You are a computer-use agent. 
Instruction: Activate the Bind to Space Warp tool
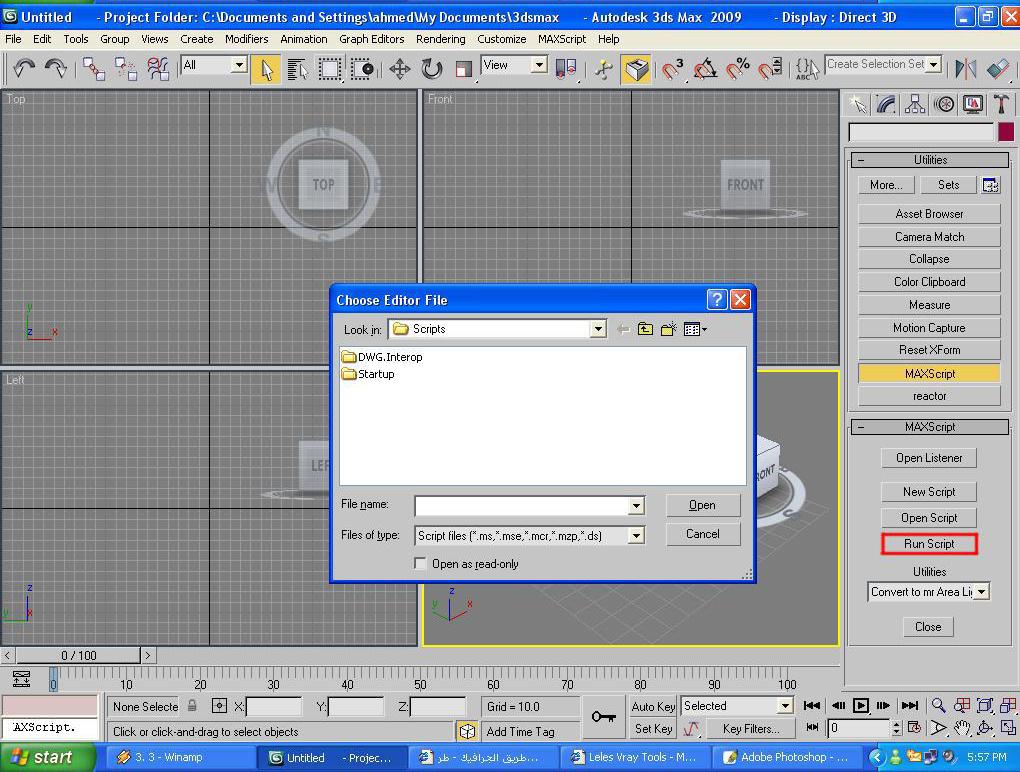click(x=158, y=68)
